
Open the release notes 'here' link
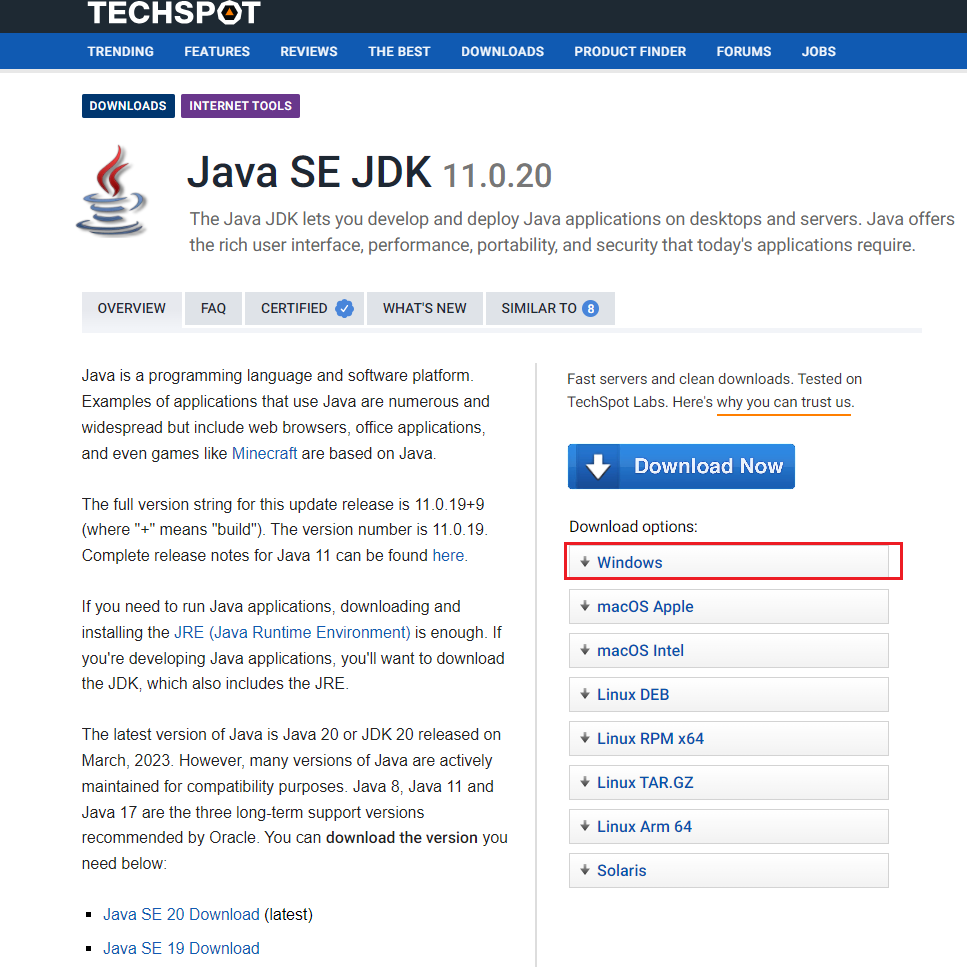pyautogui.click(x=448, y=555)
